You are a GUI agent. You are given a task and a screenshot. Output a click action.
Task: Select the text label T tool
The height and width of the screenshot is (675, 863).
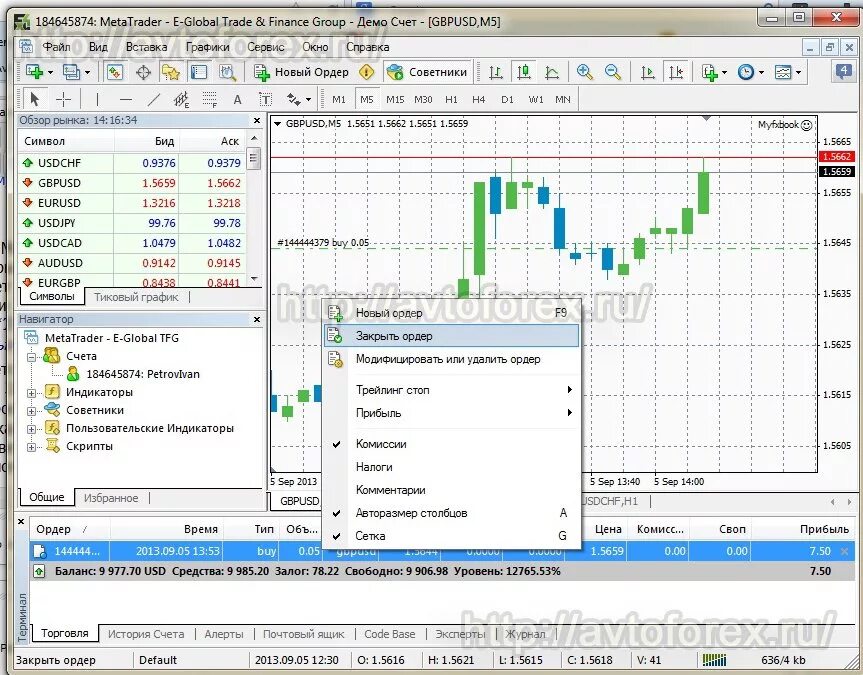[x=265, y=100]
